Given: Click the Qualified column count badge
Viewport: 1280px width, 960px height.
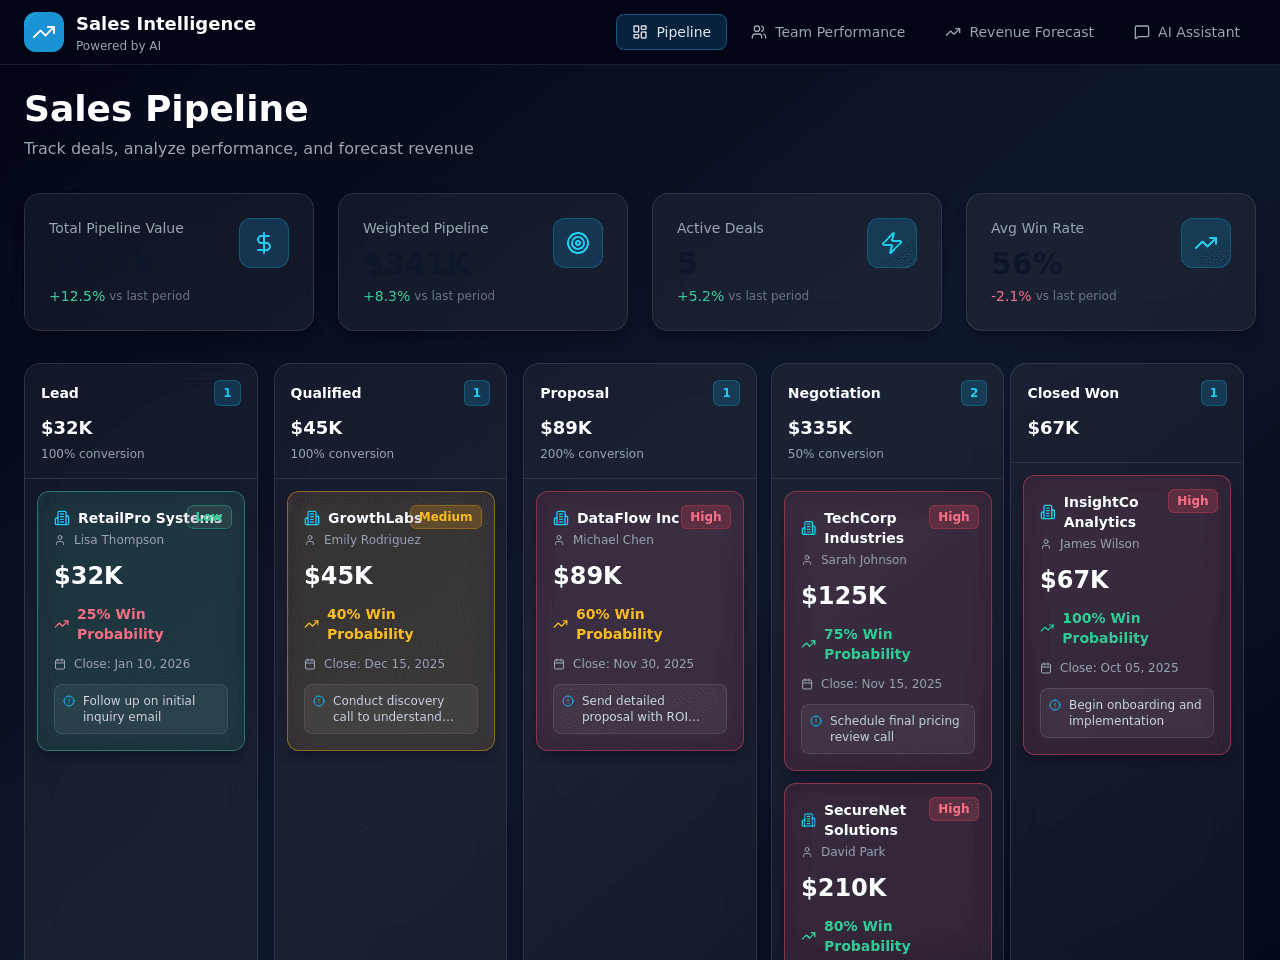Looking at the screenshot, I should 477,393.
